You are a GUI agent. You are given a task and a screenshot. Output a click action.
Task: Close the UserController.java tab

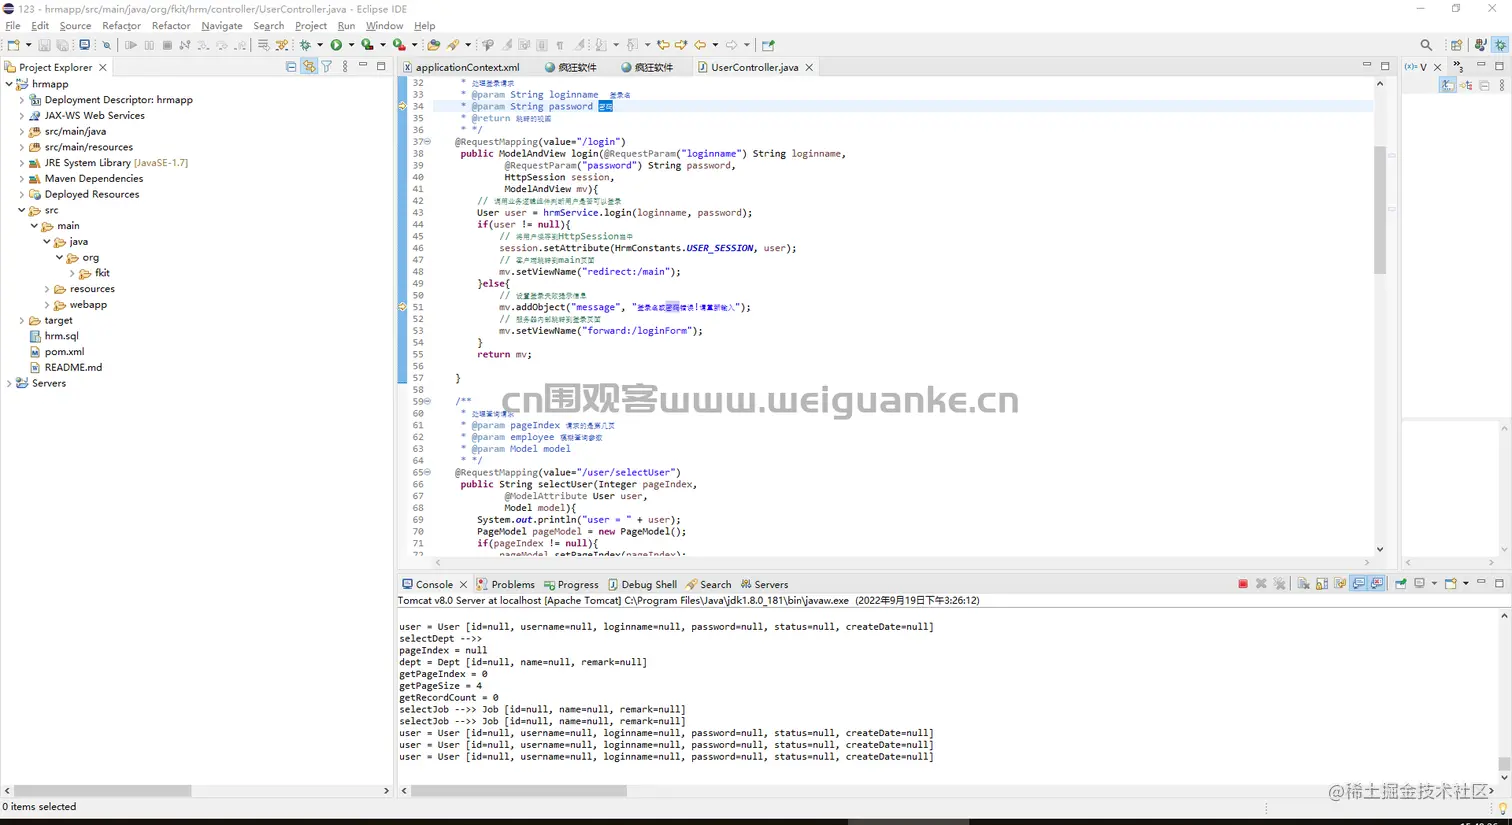(809, 67)
